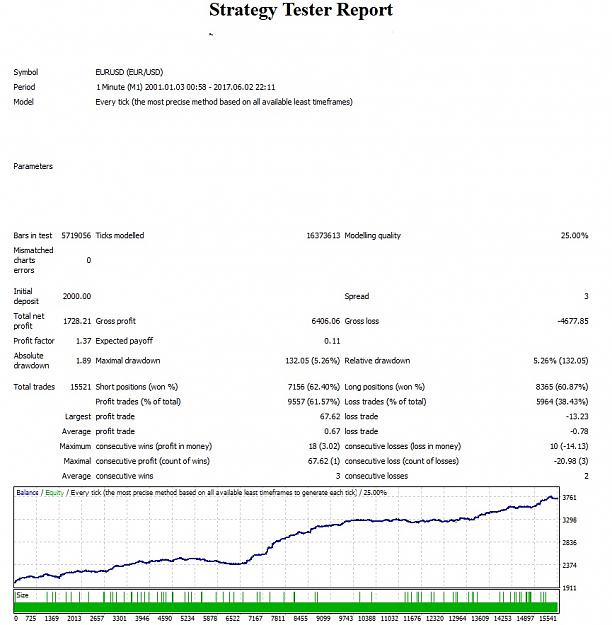The width and height of the screenshot is (612, 625).
Task: Select Initial deposit value 2000.00
Action: click(x=77, y=296)
